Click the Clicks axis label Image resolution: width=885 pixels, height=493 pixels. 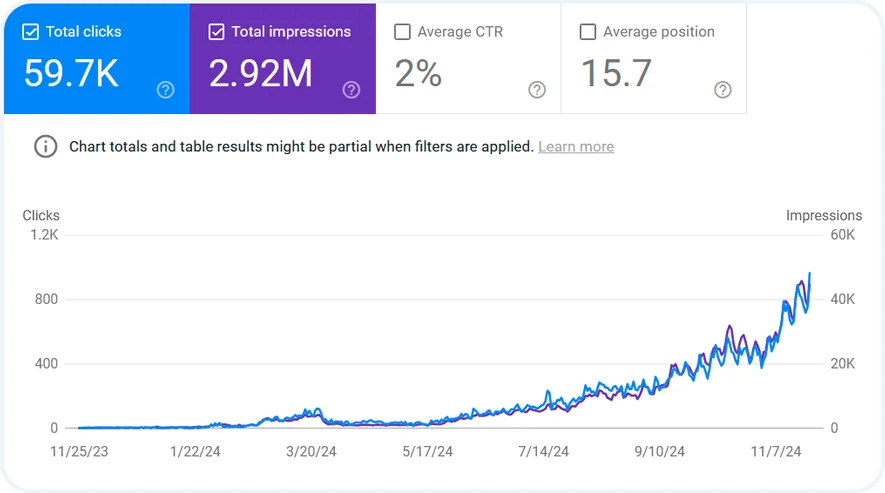(x=41, y=216)
